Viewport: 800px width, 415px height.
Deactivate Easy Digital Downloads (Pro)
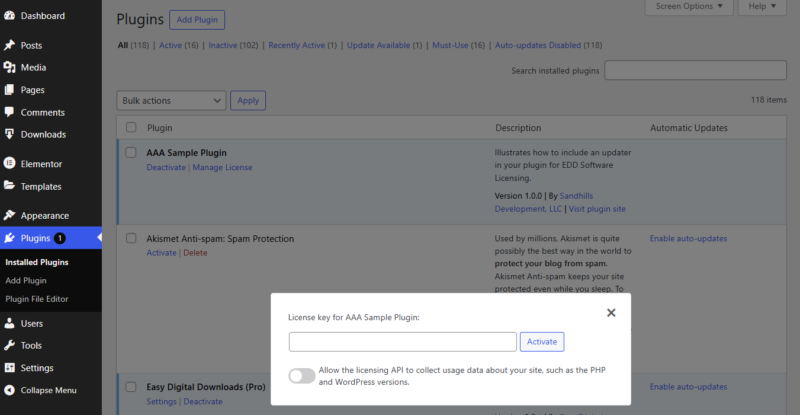coord(203,401)
